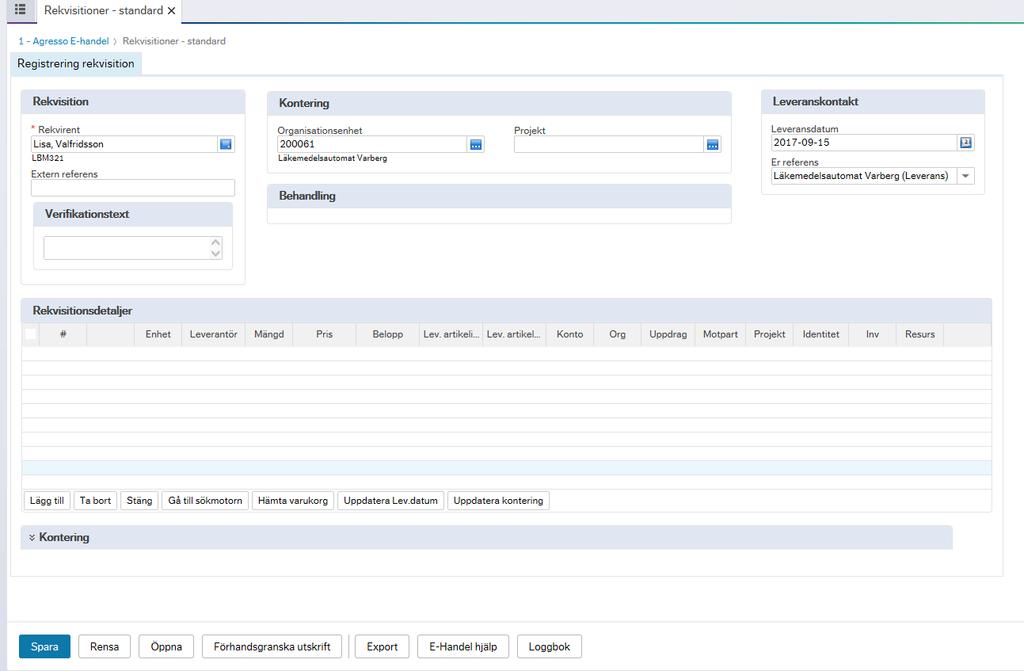Open E-Handel hjälp
This screenshot has width=1024, height=671.
463,646
